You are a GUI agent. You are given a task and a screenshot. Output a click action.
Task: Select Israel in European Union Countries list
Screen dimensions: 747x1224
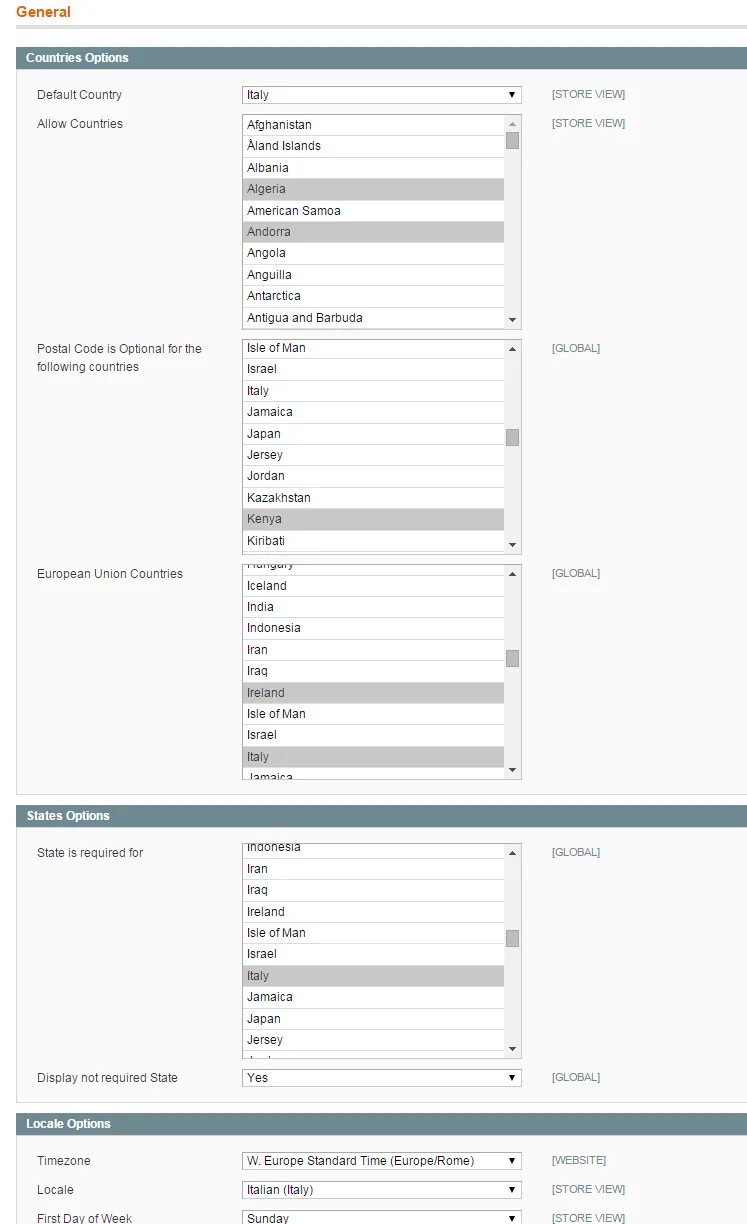point(373,735)
